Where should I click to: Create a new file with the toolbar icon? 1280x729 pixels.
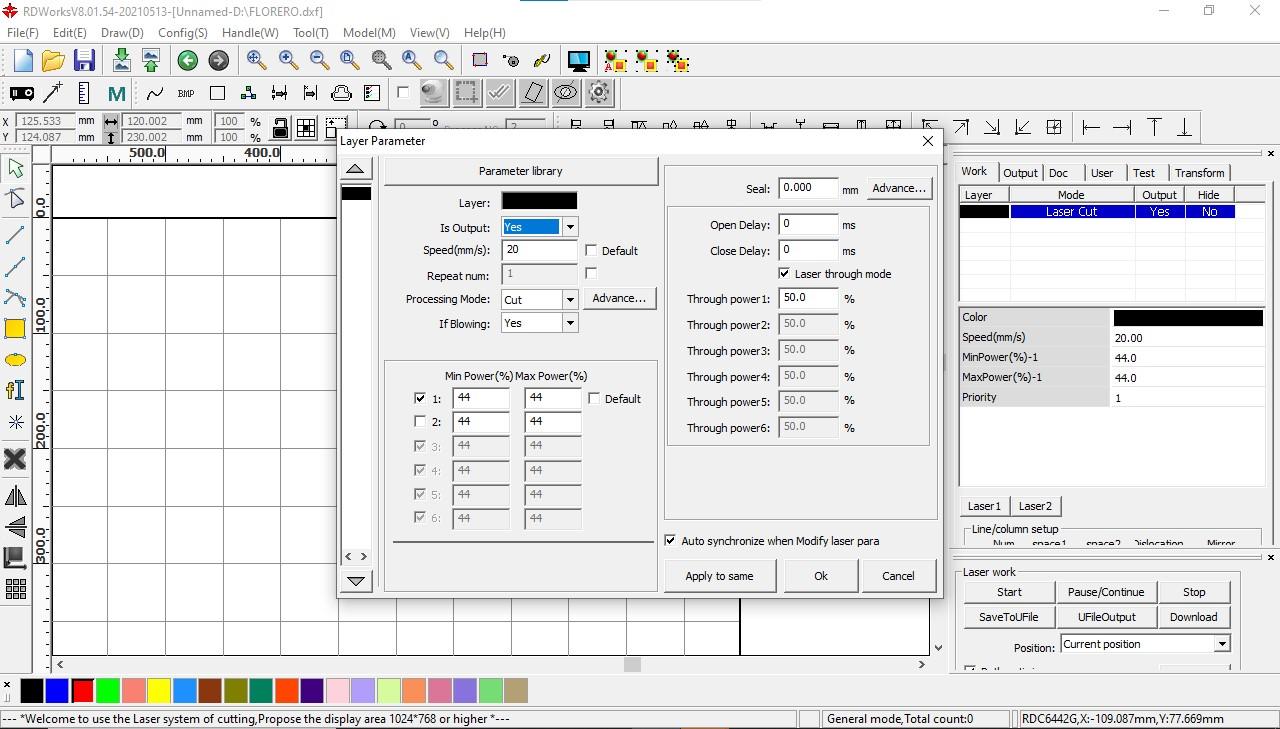click(22, 60)
